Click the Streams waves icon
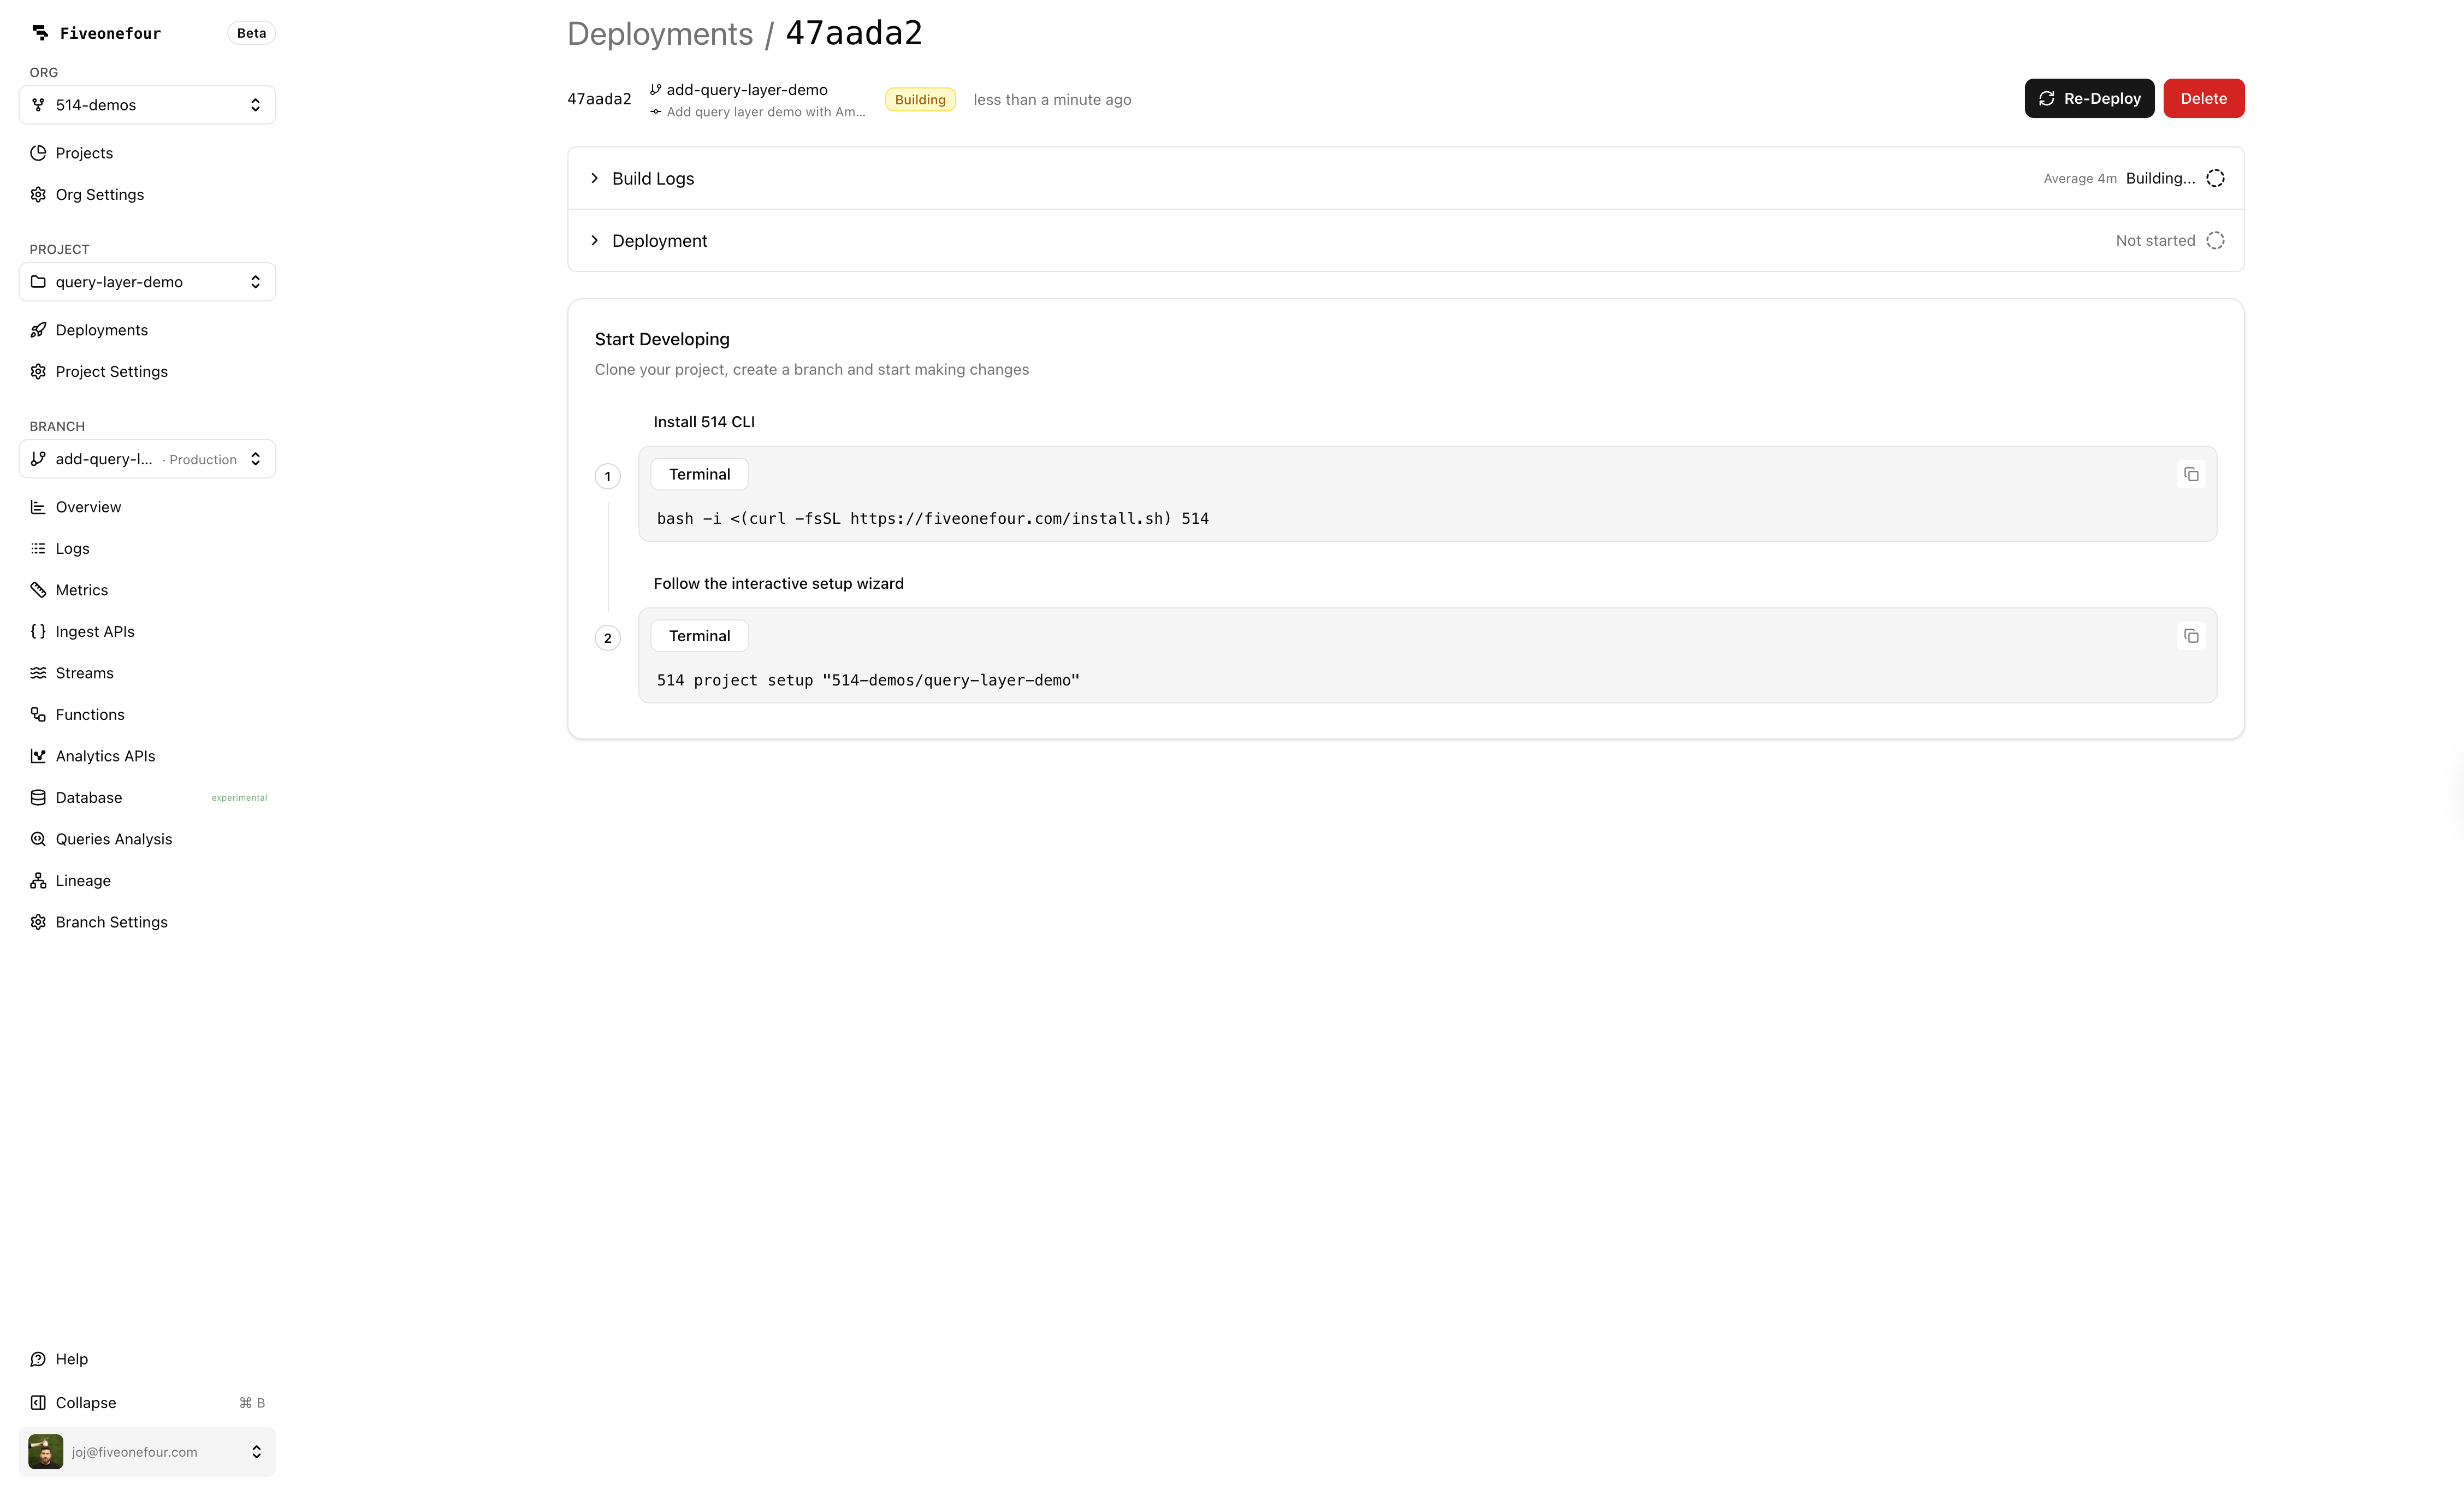2464x1490 pixels. pos(38,673)
